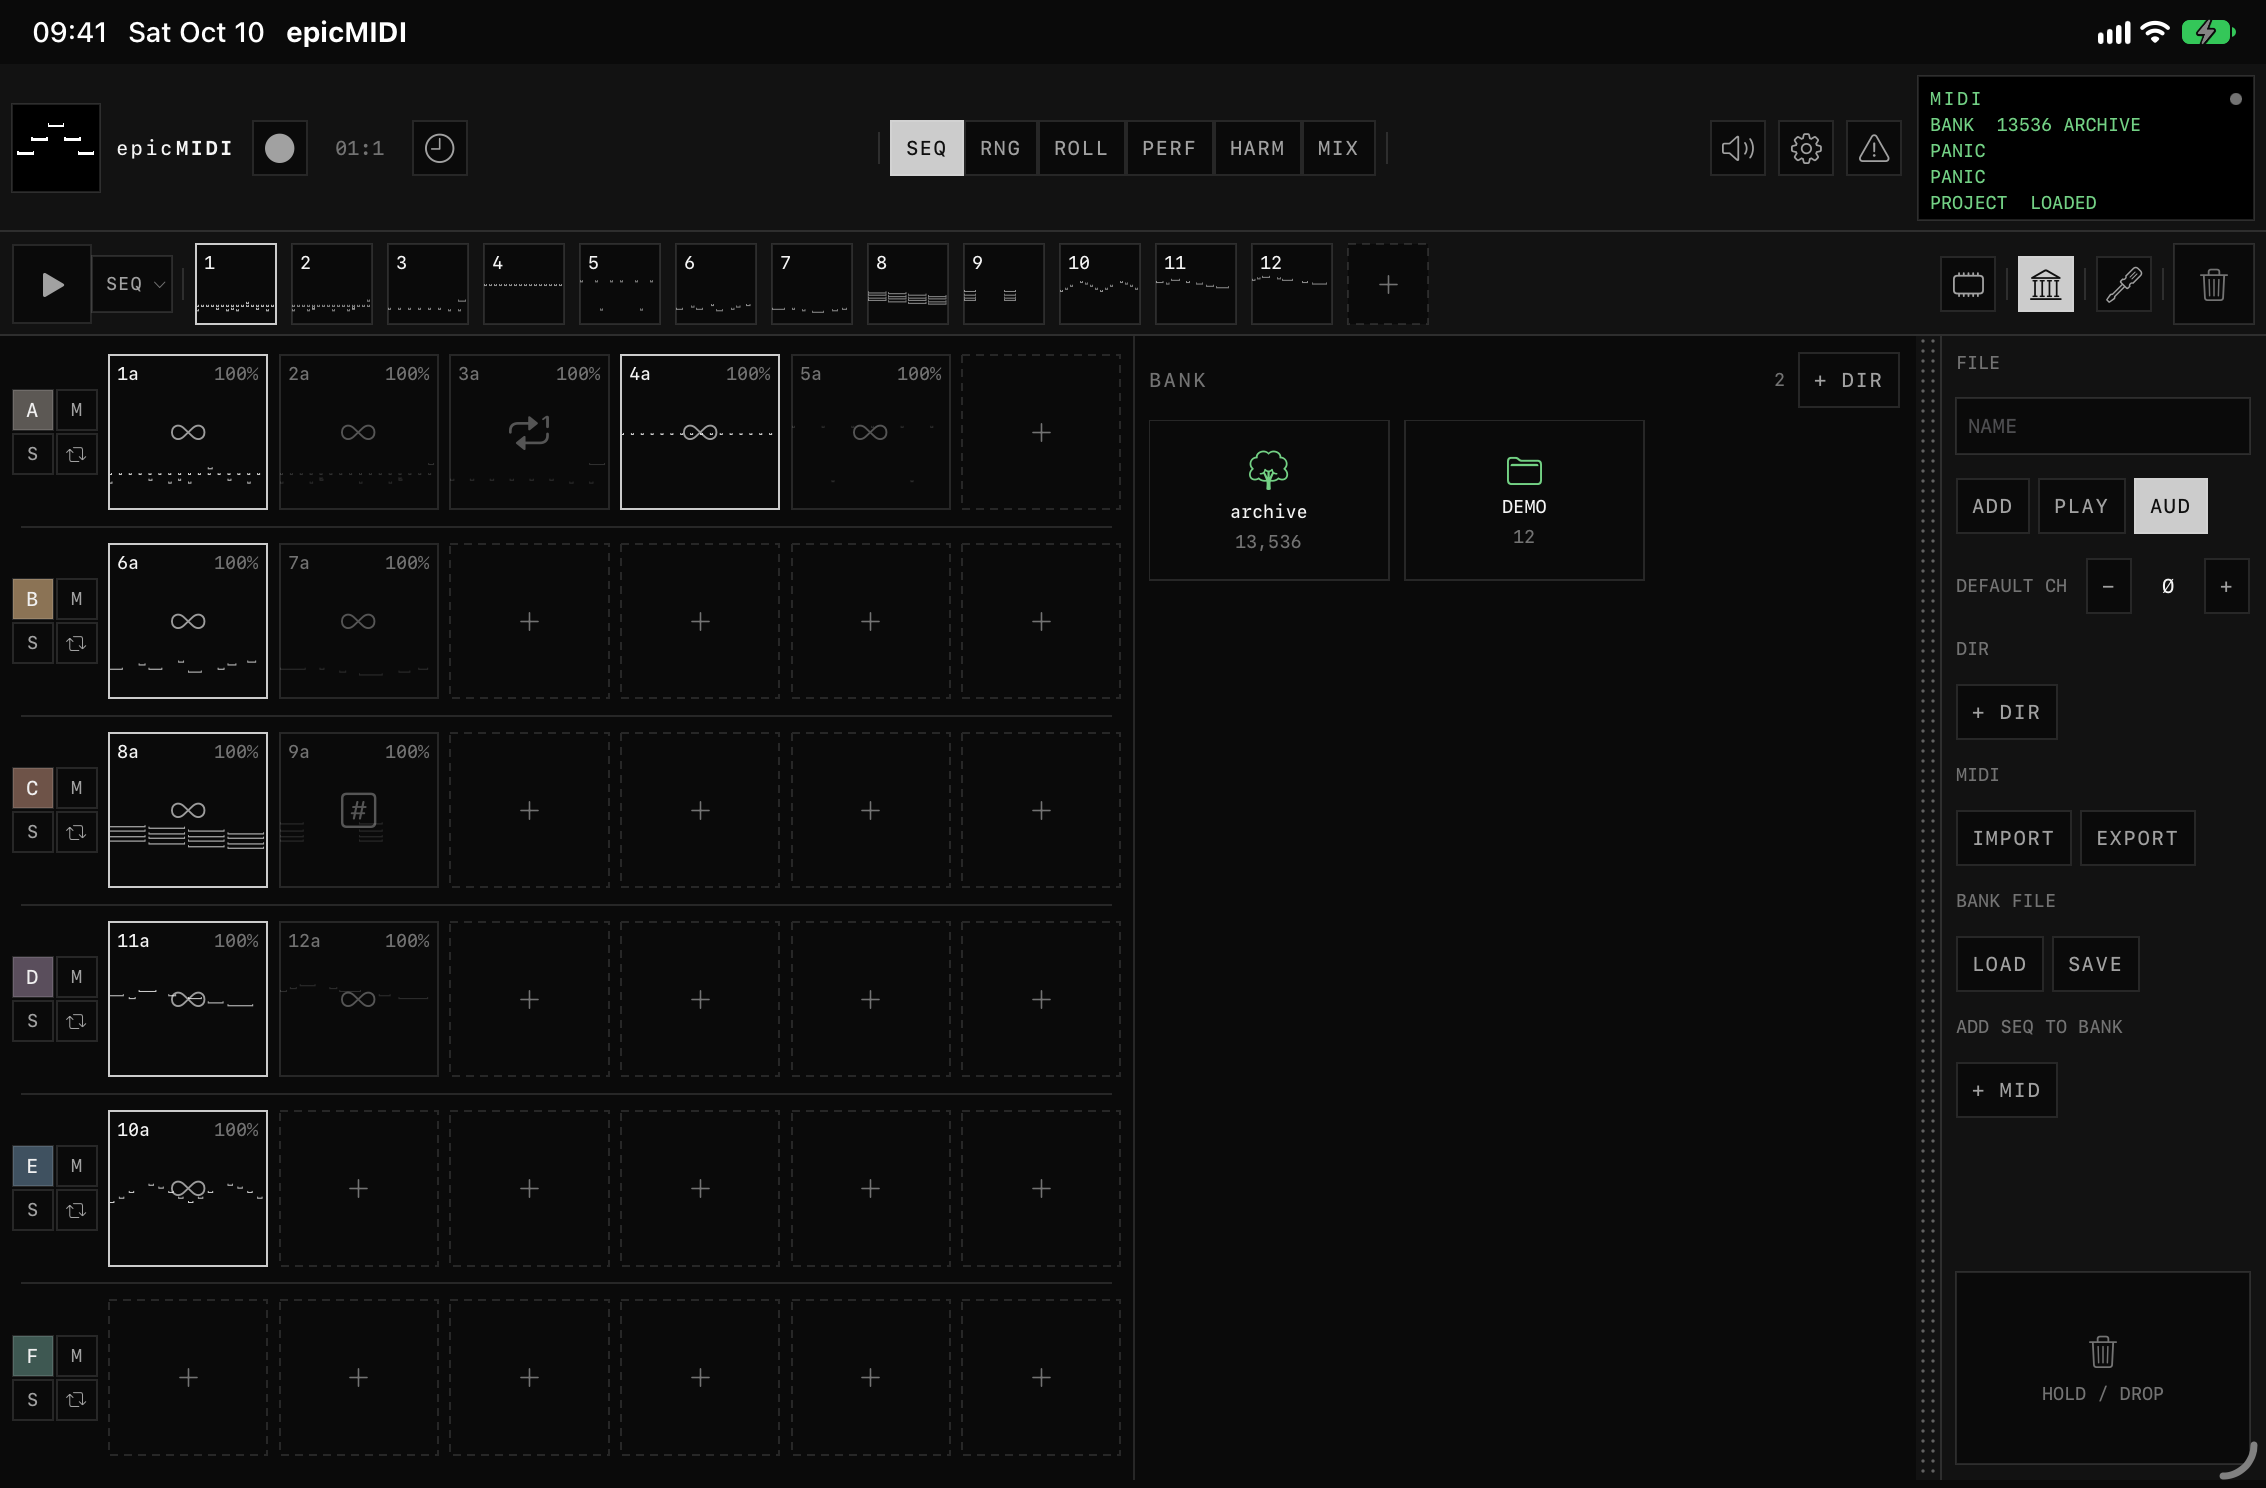Click the record circle button
Image resolution: width=2266 pixels, height=1488 pixels.
tap(280, 148)
